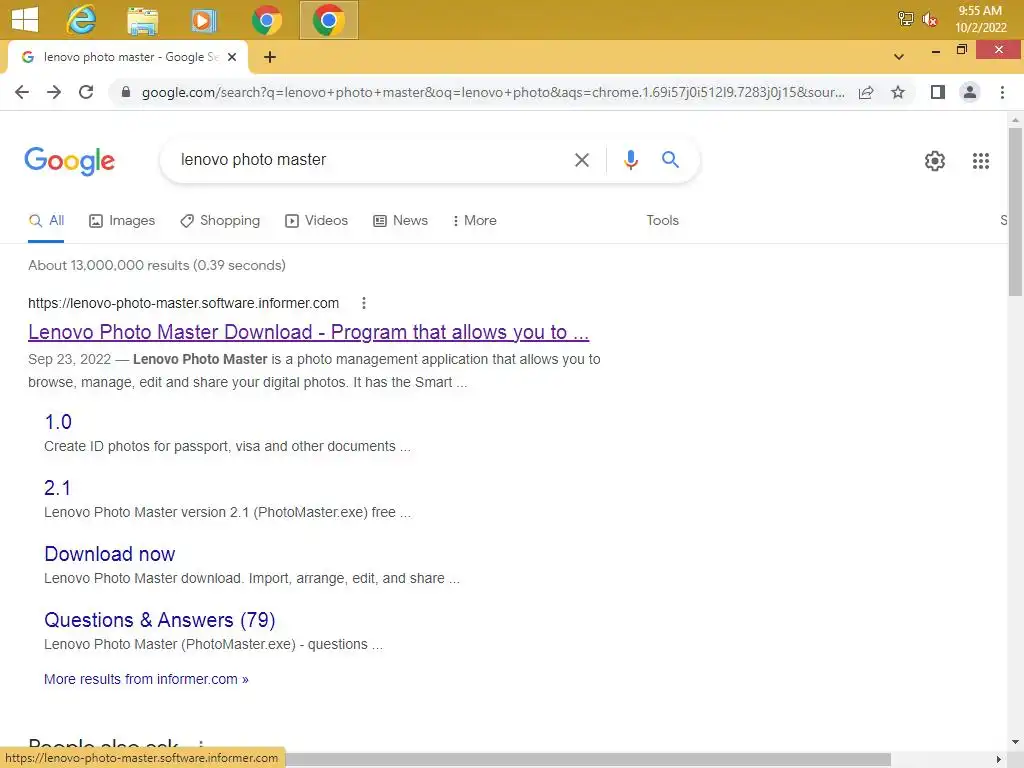Click the muted volume tray icon

click(x=929, y=19)
